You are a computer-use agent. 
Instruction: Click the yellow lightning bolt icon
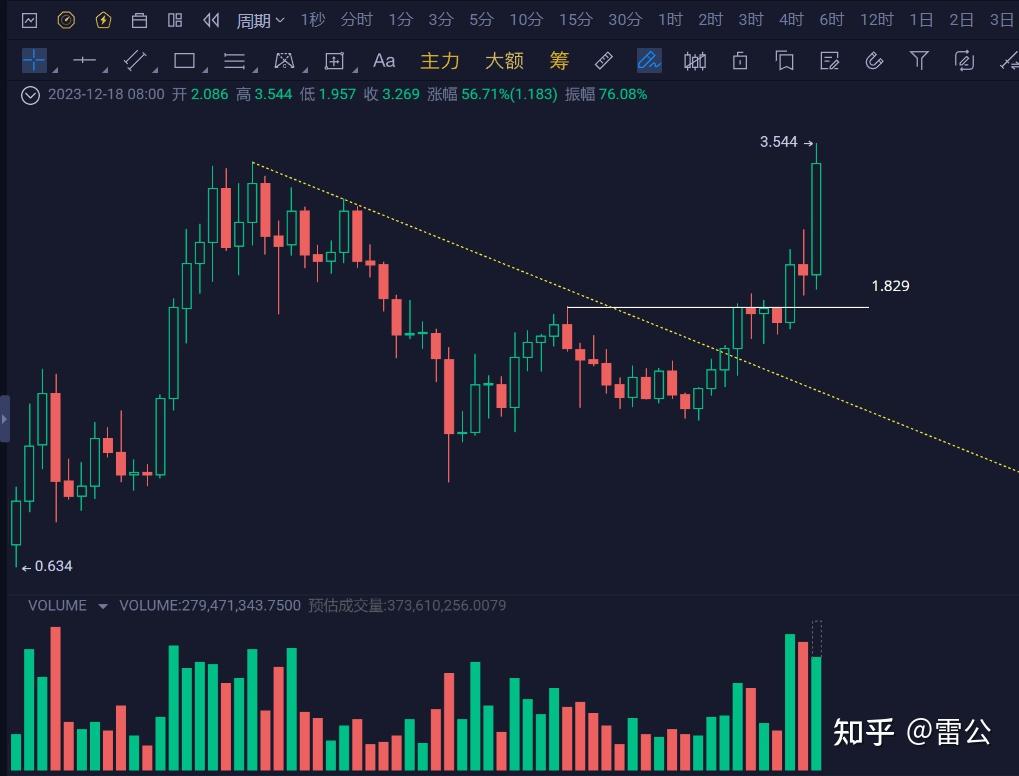tap(103, 21)
